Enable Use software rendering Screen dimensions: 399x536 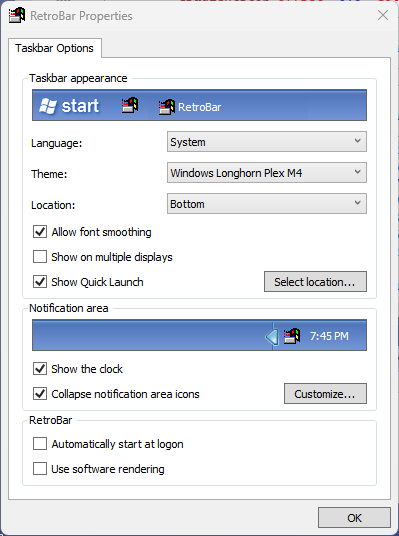coord(40,469)
